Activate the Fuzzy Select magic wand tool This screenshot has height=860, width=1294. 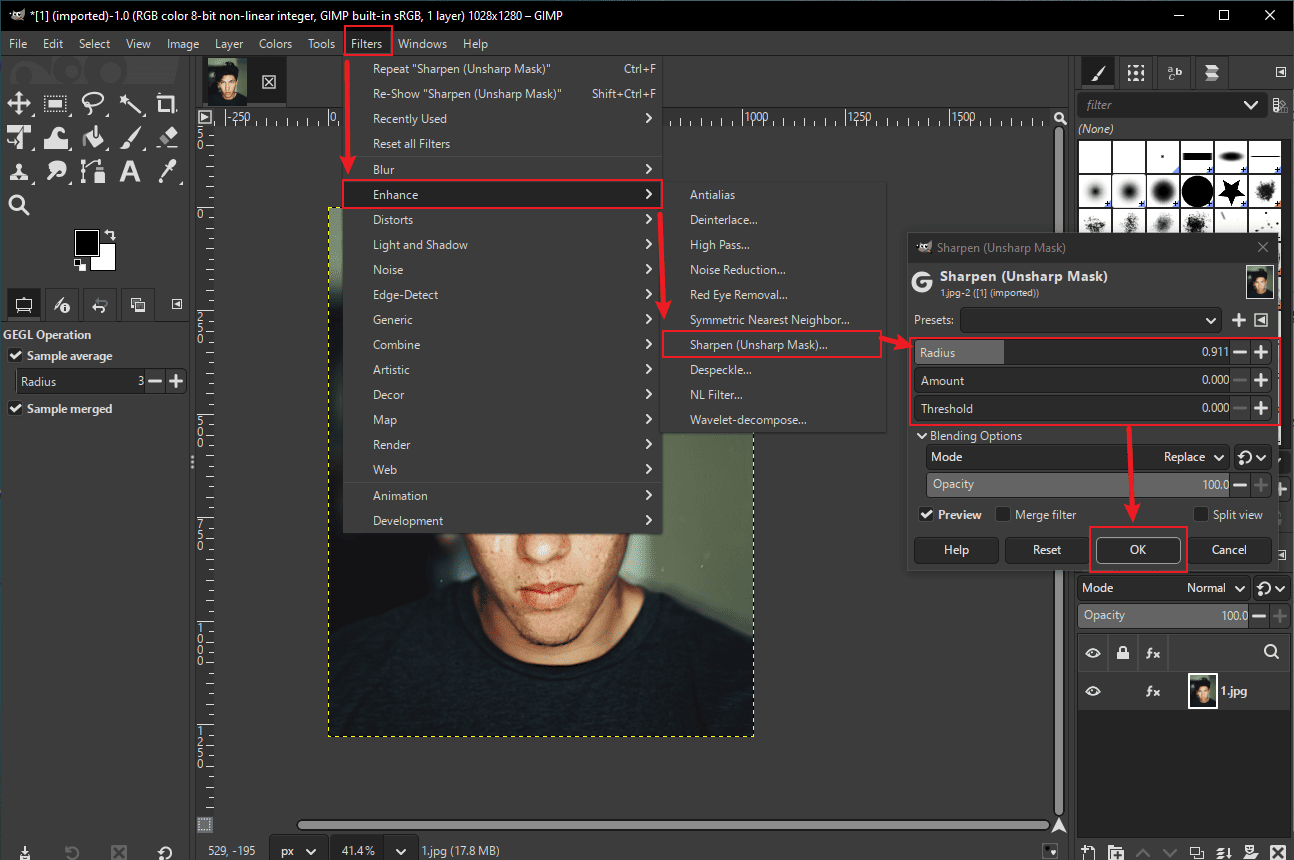[132, 104]
